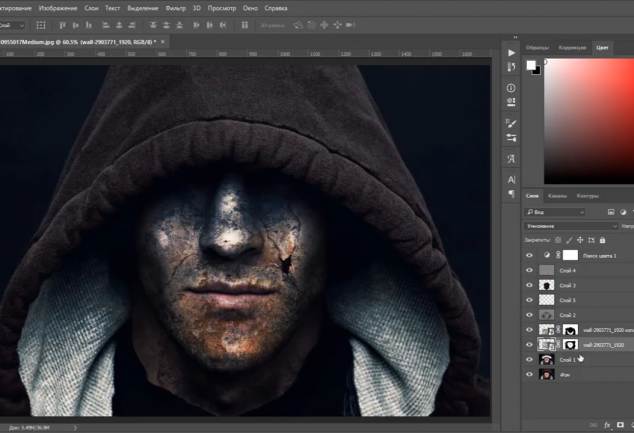This screenshot has height=433, width=634.
Task: Open the History panel icon
Action: coord(511,67)
